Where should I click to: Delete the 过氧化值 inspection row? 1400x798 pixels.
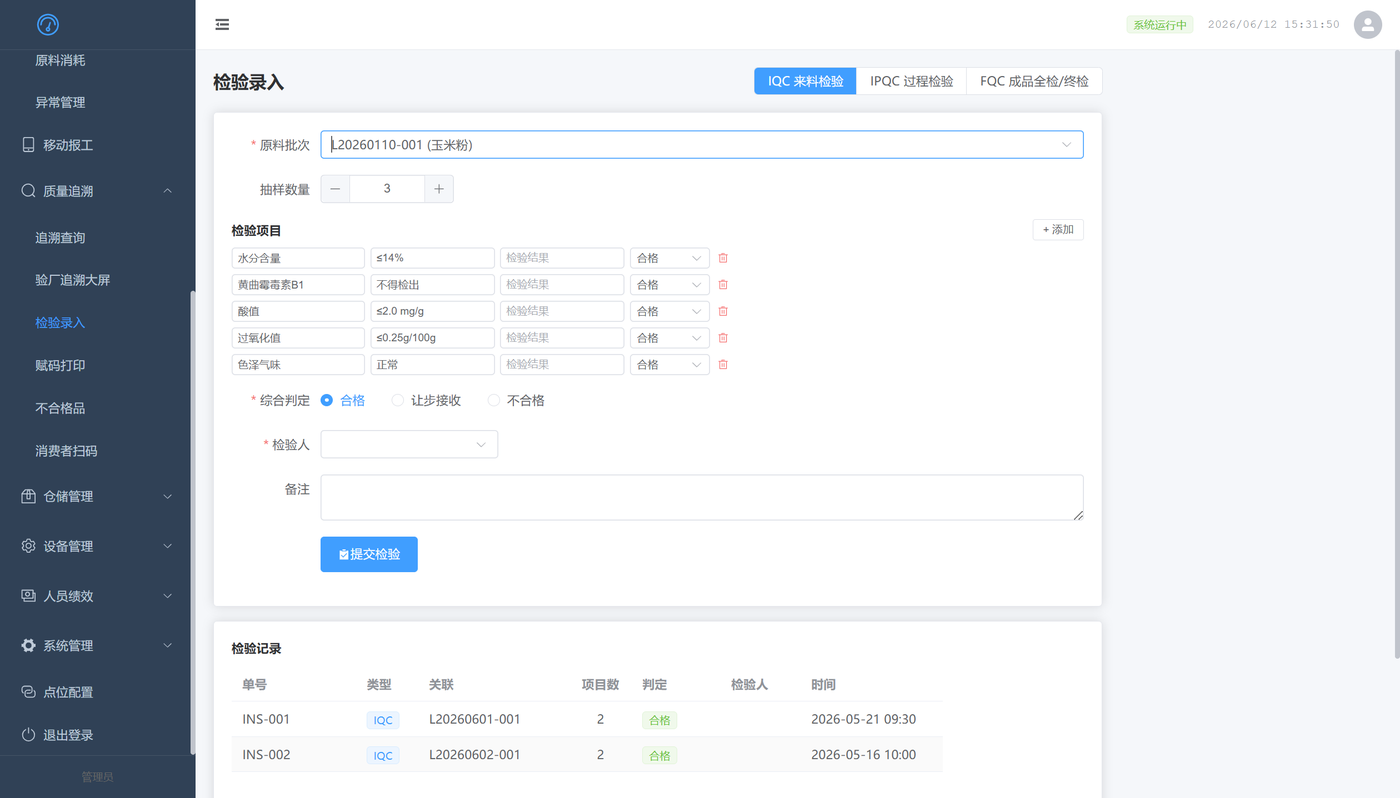tap(723, 338)
